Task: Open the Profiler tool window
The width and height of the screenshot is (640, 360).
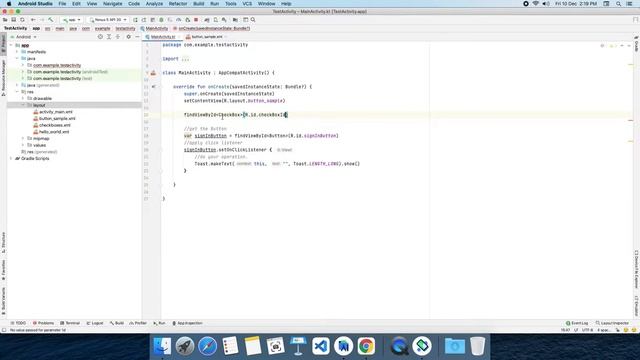Action: pyautogui.click(x=138, y=323)
